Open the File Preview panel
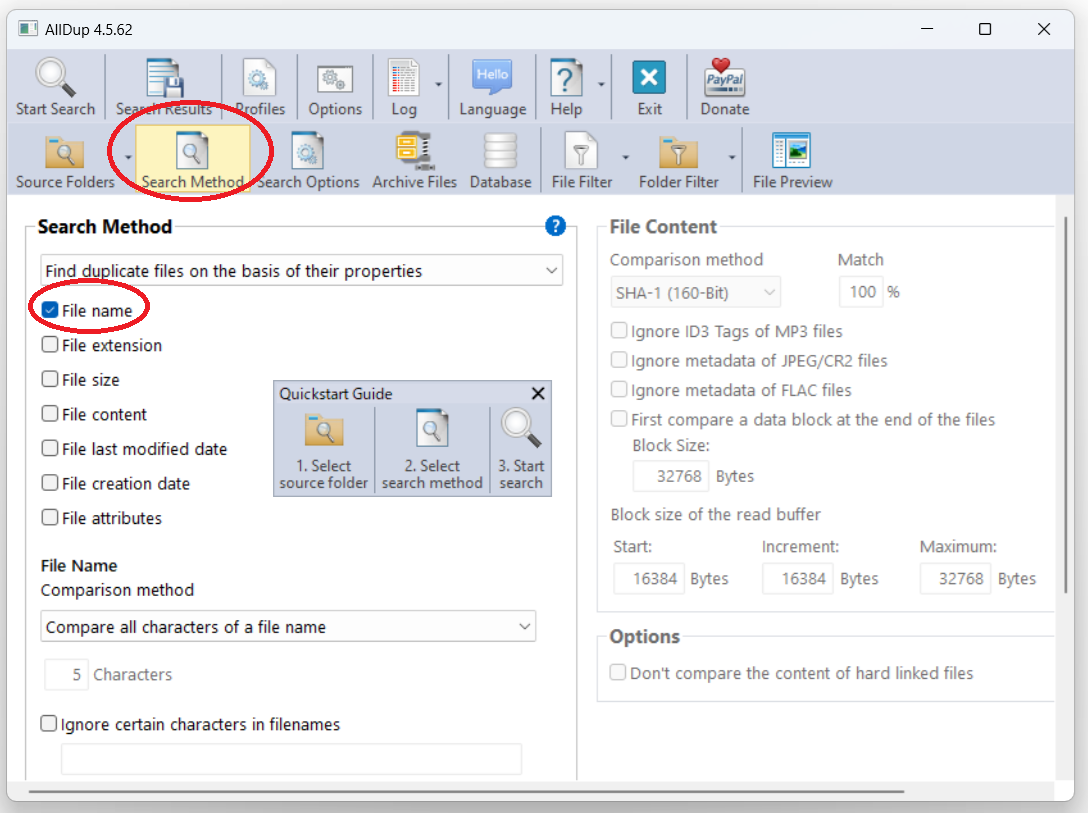 click(x=792, y=153)
